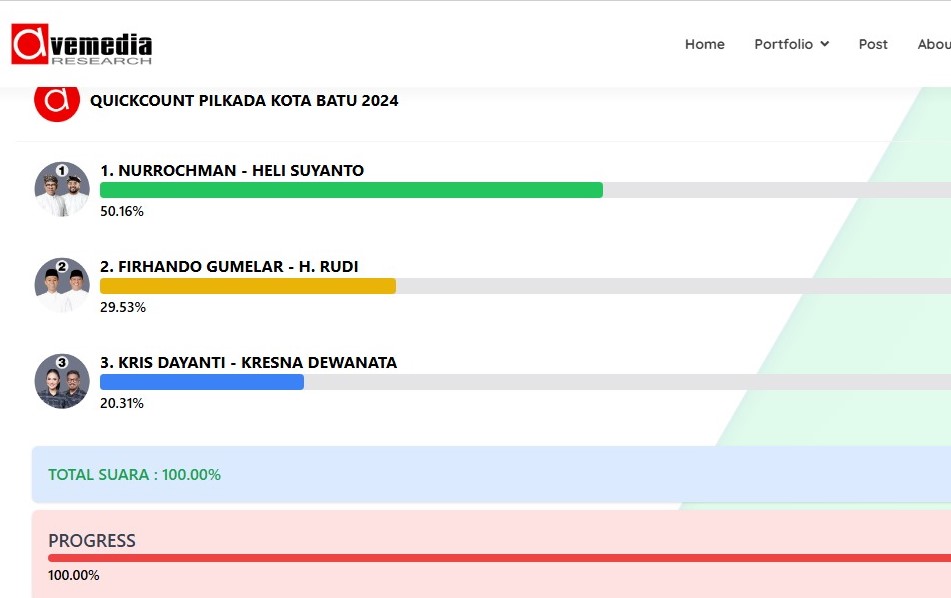Click the Nurrochman - Heli Suyanto candidate photo
951x598 pixels.
pyautogui.click(x=62, y=189)
